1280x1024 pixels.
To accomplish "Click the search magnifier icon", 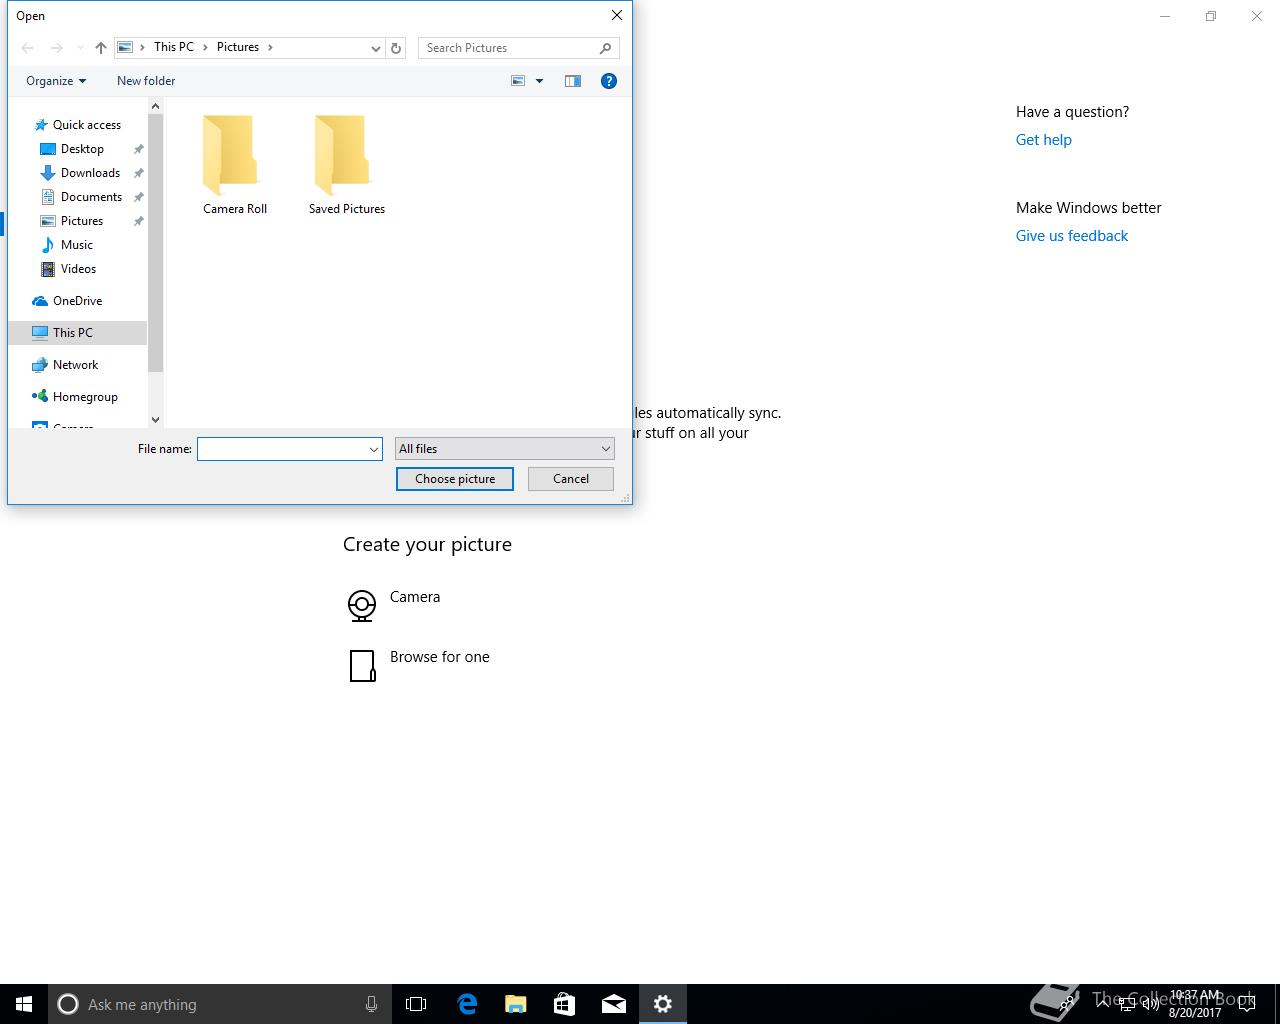I will point(605,48).
